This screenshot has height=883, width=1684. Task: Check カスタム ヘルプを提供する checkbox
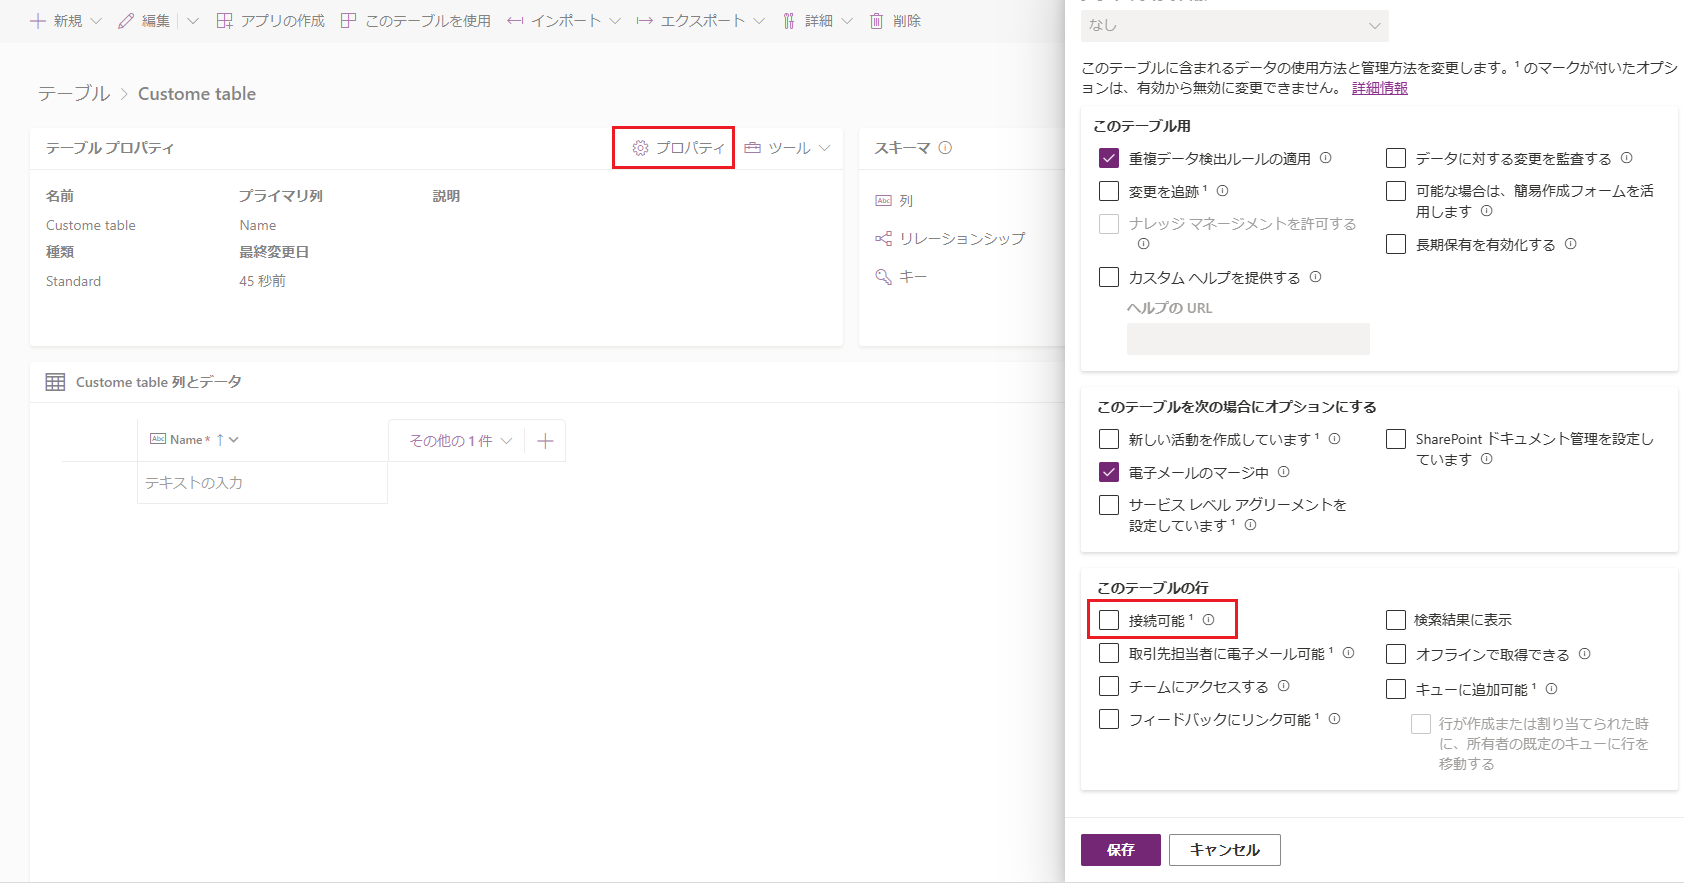click(x=1109, y=277)
